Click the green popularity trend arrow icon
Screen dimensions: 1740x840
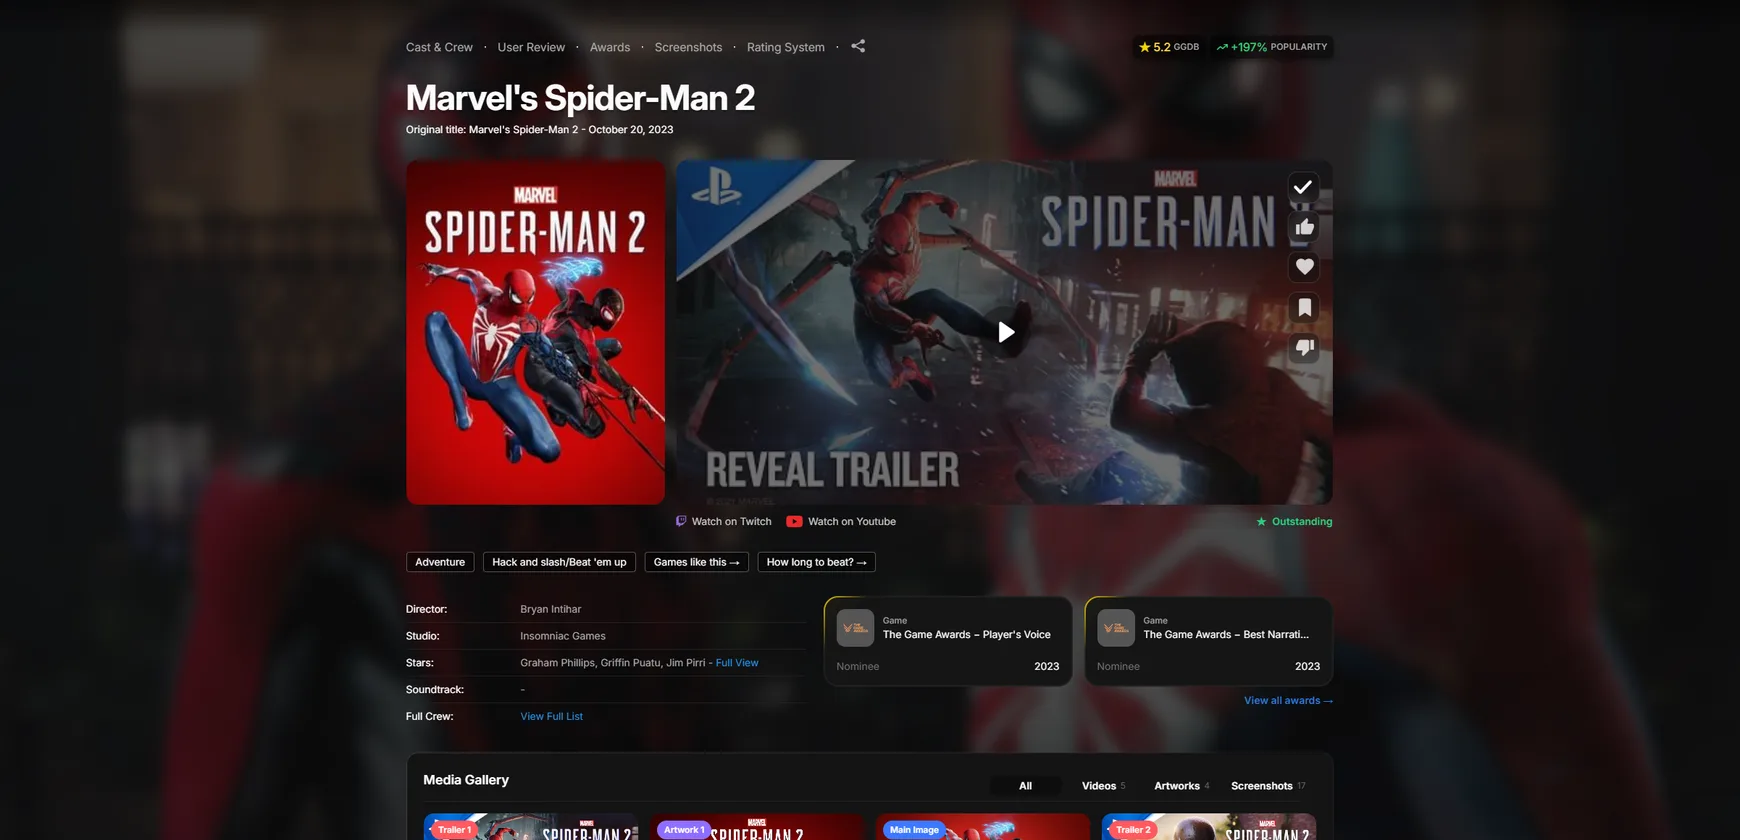tap(1222, 47)
